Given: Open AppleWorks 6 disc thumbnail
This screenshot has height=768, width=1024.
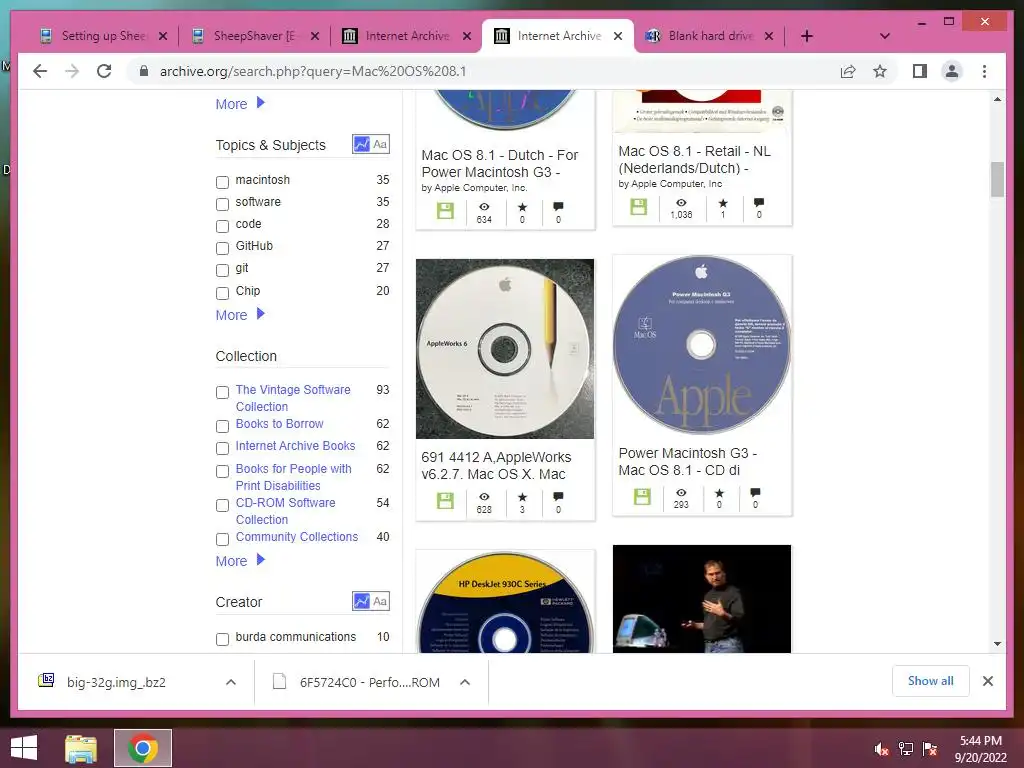Looking at the screenshot, I should 505,349.
